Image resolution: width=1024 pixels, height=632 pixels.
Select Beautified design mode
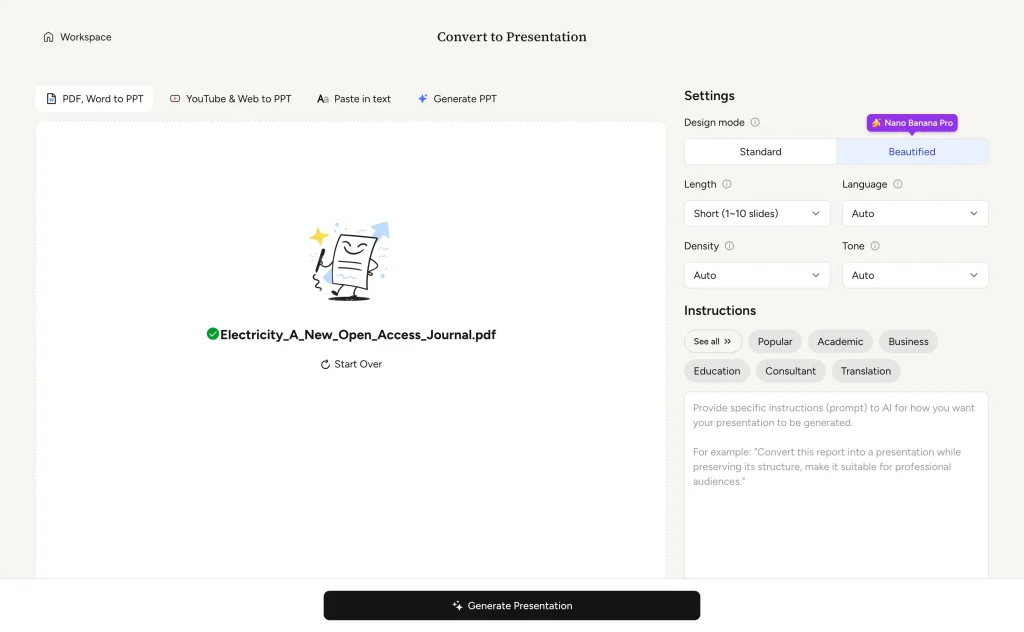(x=912, y=151)
